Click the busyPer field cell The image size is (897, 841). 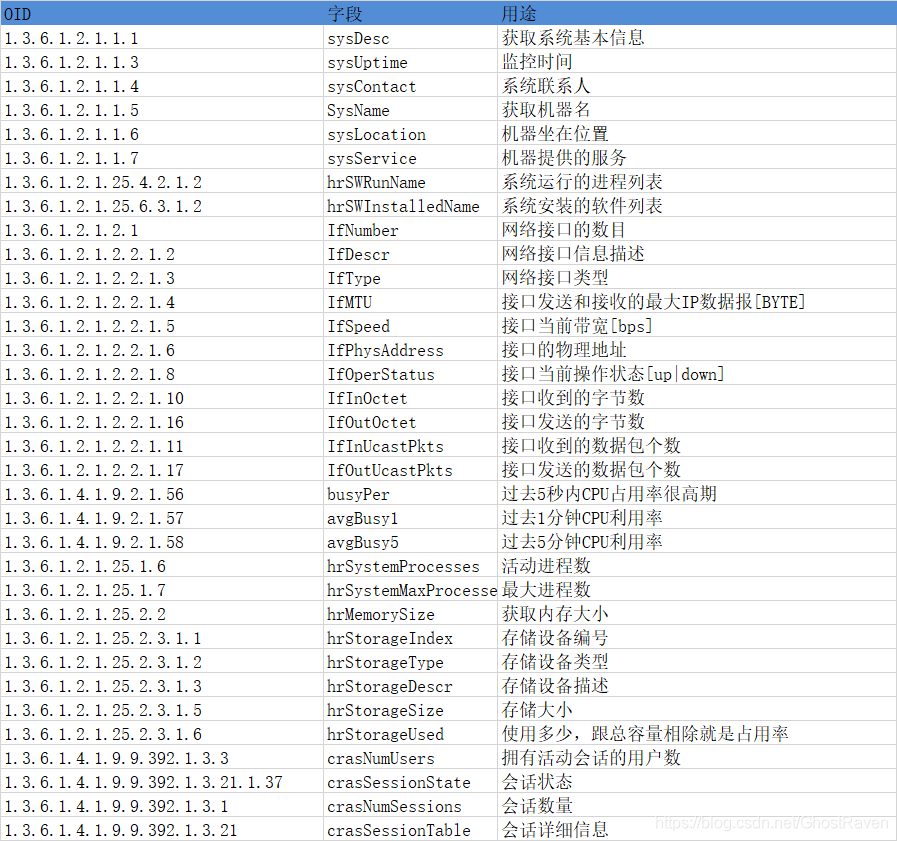coord(355,494)
